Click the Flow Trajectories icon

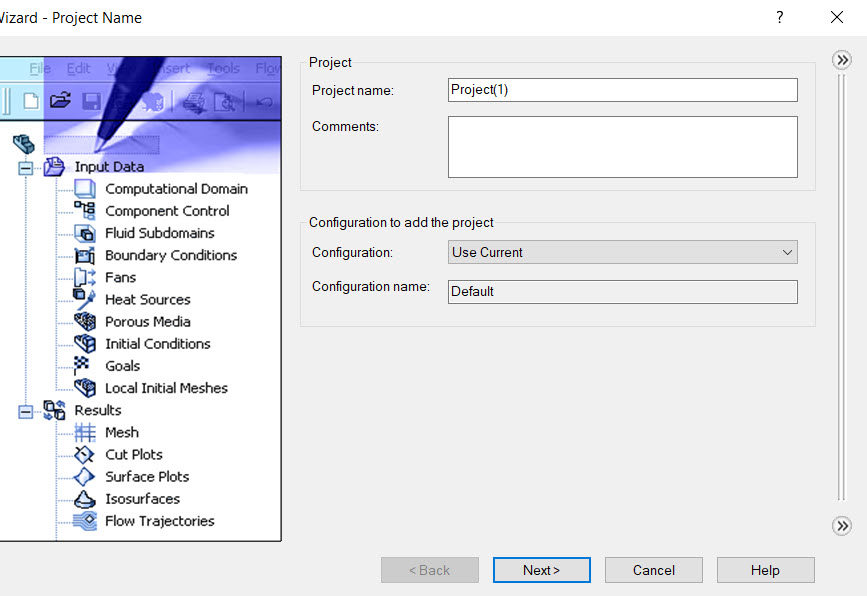click(85, 521)
